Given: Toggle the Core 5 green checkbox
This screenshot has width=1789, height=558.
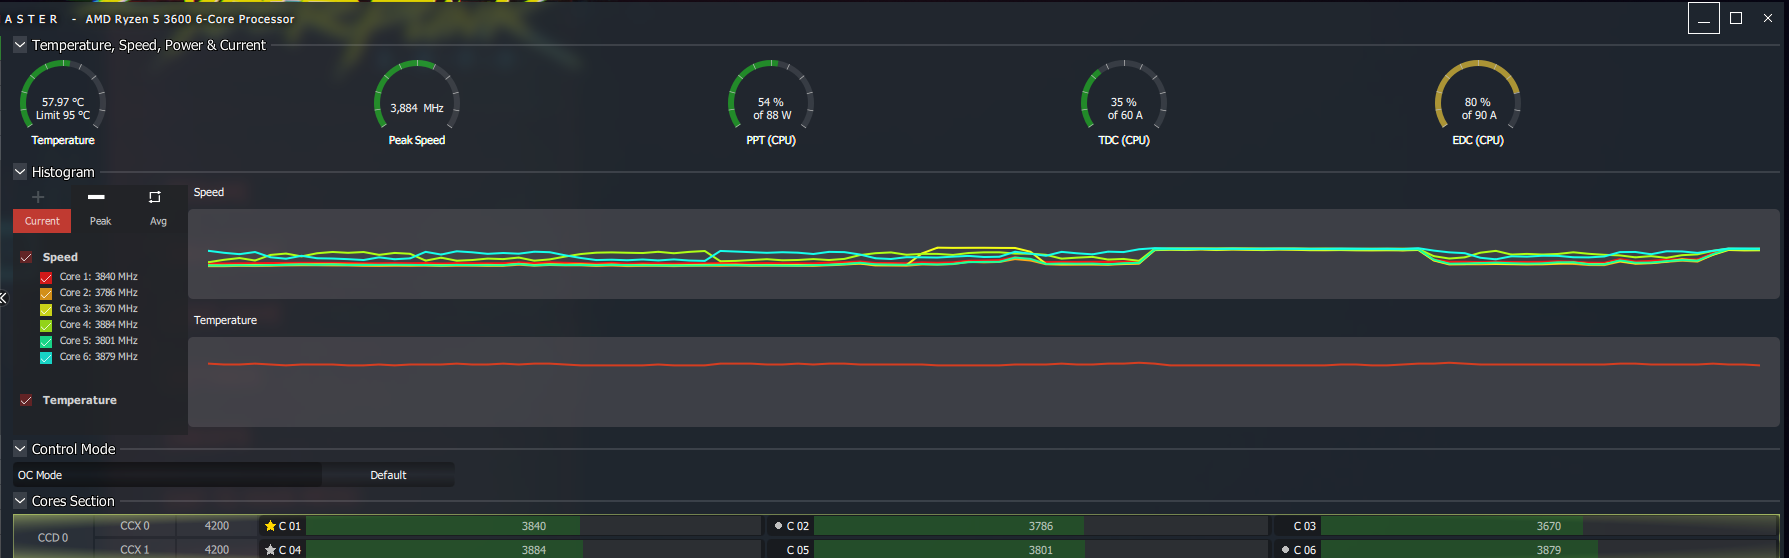Looking at the screenshot, I should click(x=46, y=342).
